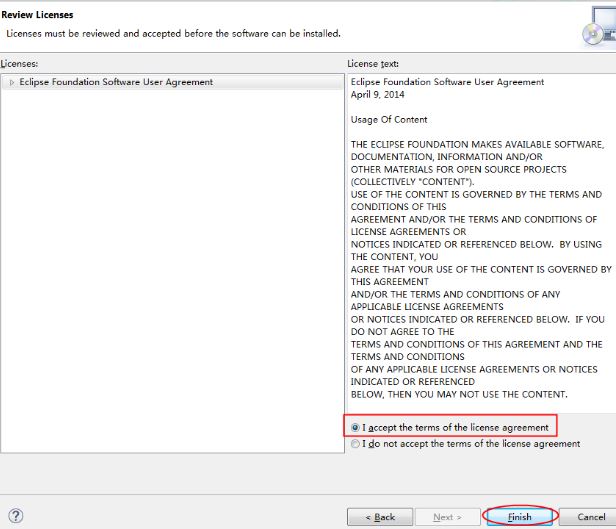The width and height of the screenshot is (616, 529).
Task: Select "I do not accept the terms" radio button
Action: 355,444
